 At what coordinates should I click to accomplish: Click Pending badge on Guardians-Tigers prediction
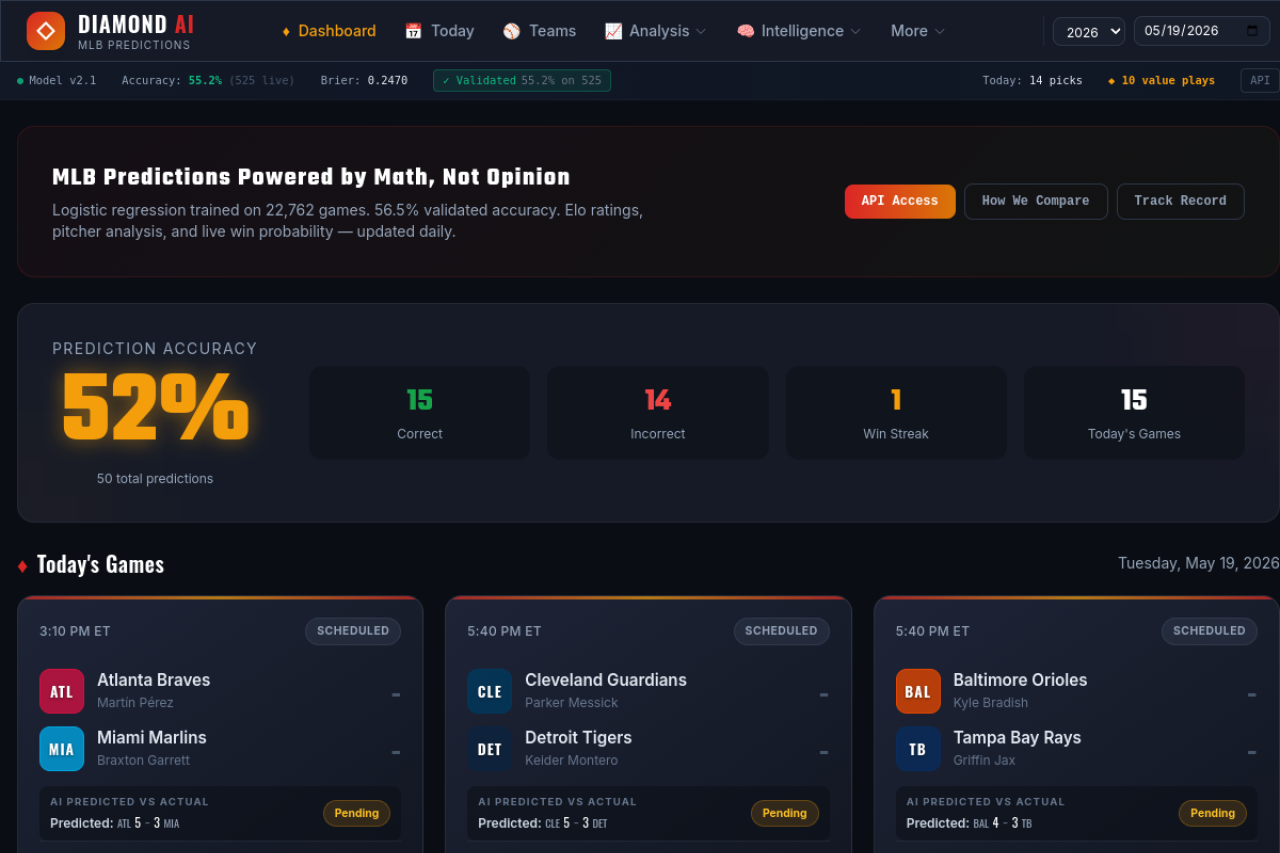(785, 813)
